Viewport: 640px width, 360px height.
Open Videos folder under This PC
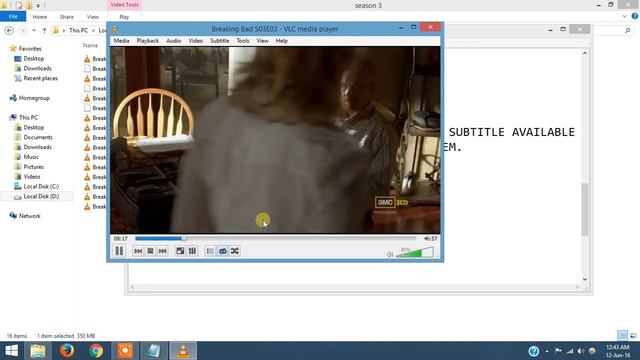click(x=31, y=176)
